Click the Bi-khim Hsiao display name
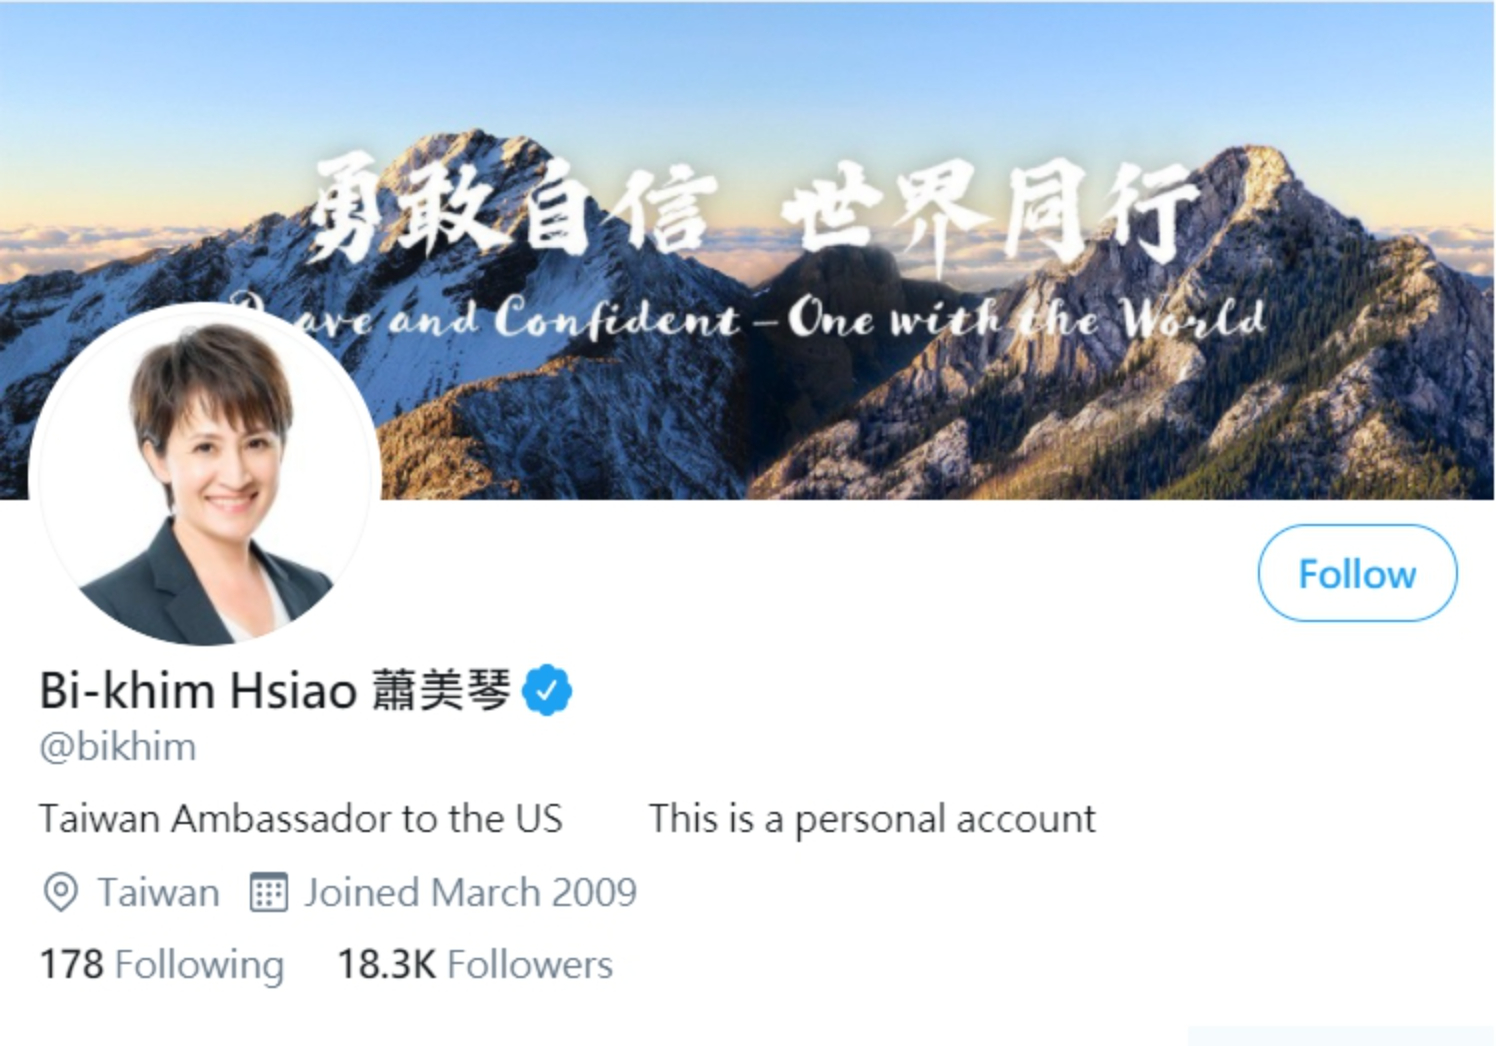The image size is (1496, 1046). tap(198, 690)
